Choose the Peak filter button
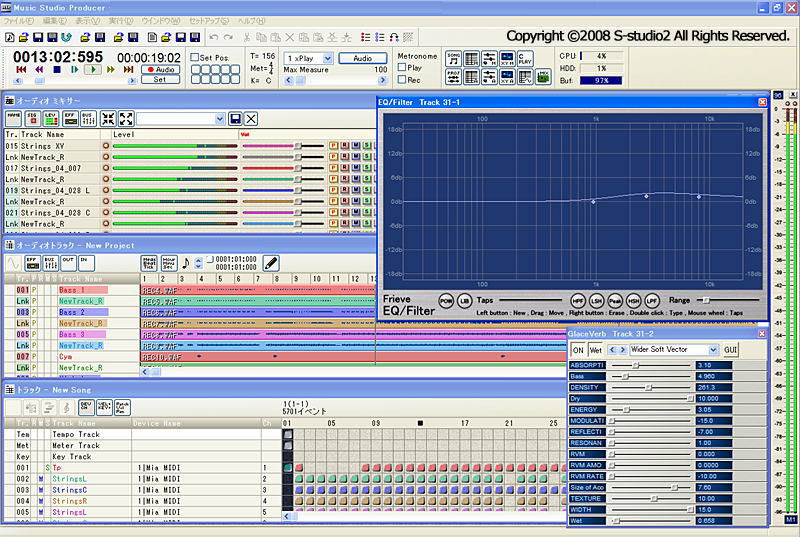Screen dimensions: 800x537 click(617, 300)
